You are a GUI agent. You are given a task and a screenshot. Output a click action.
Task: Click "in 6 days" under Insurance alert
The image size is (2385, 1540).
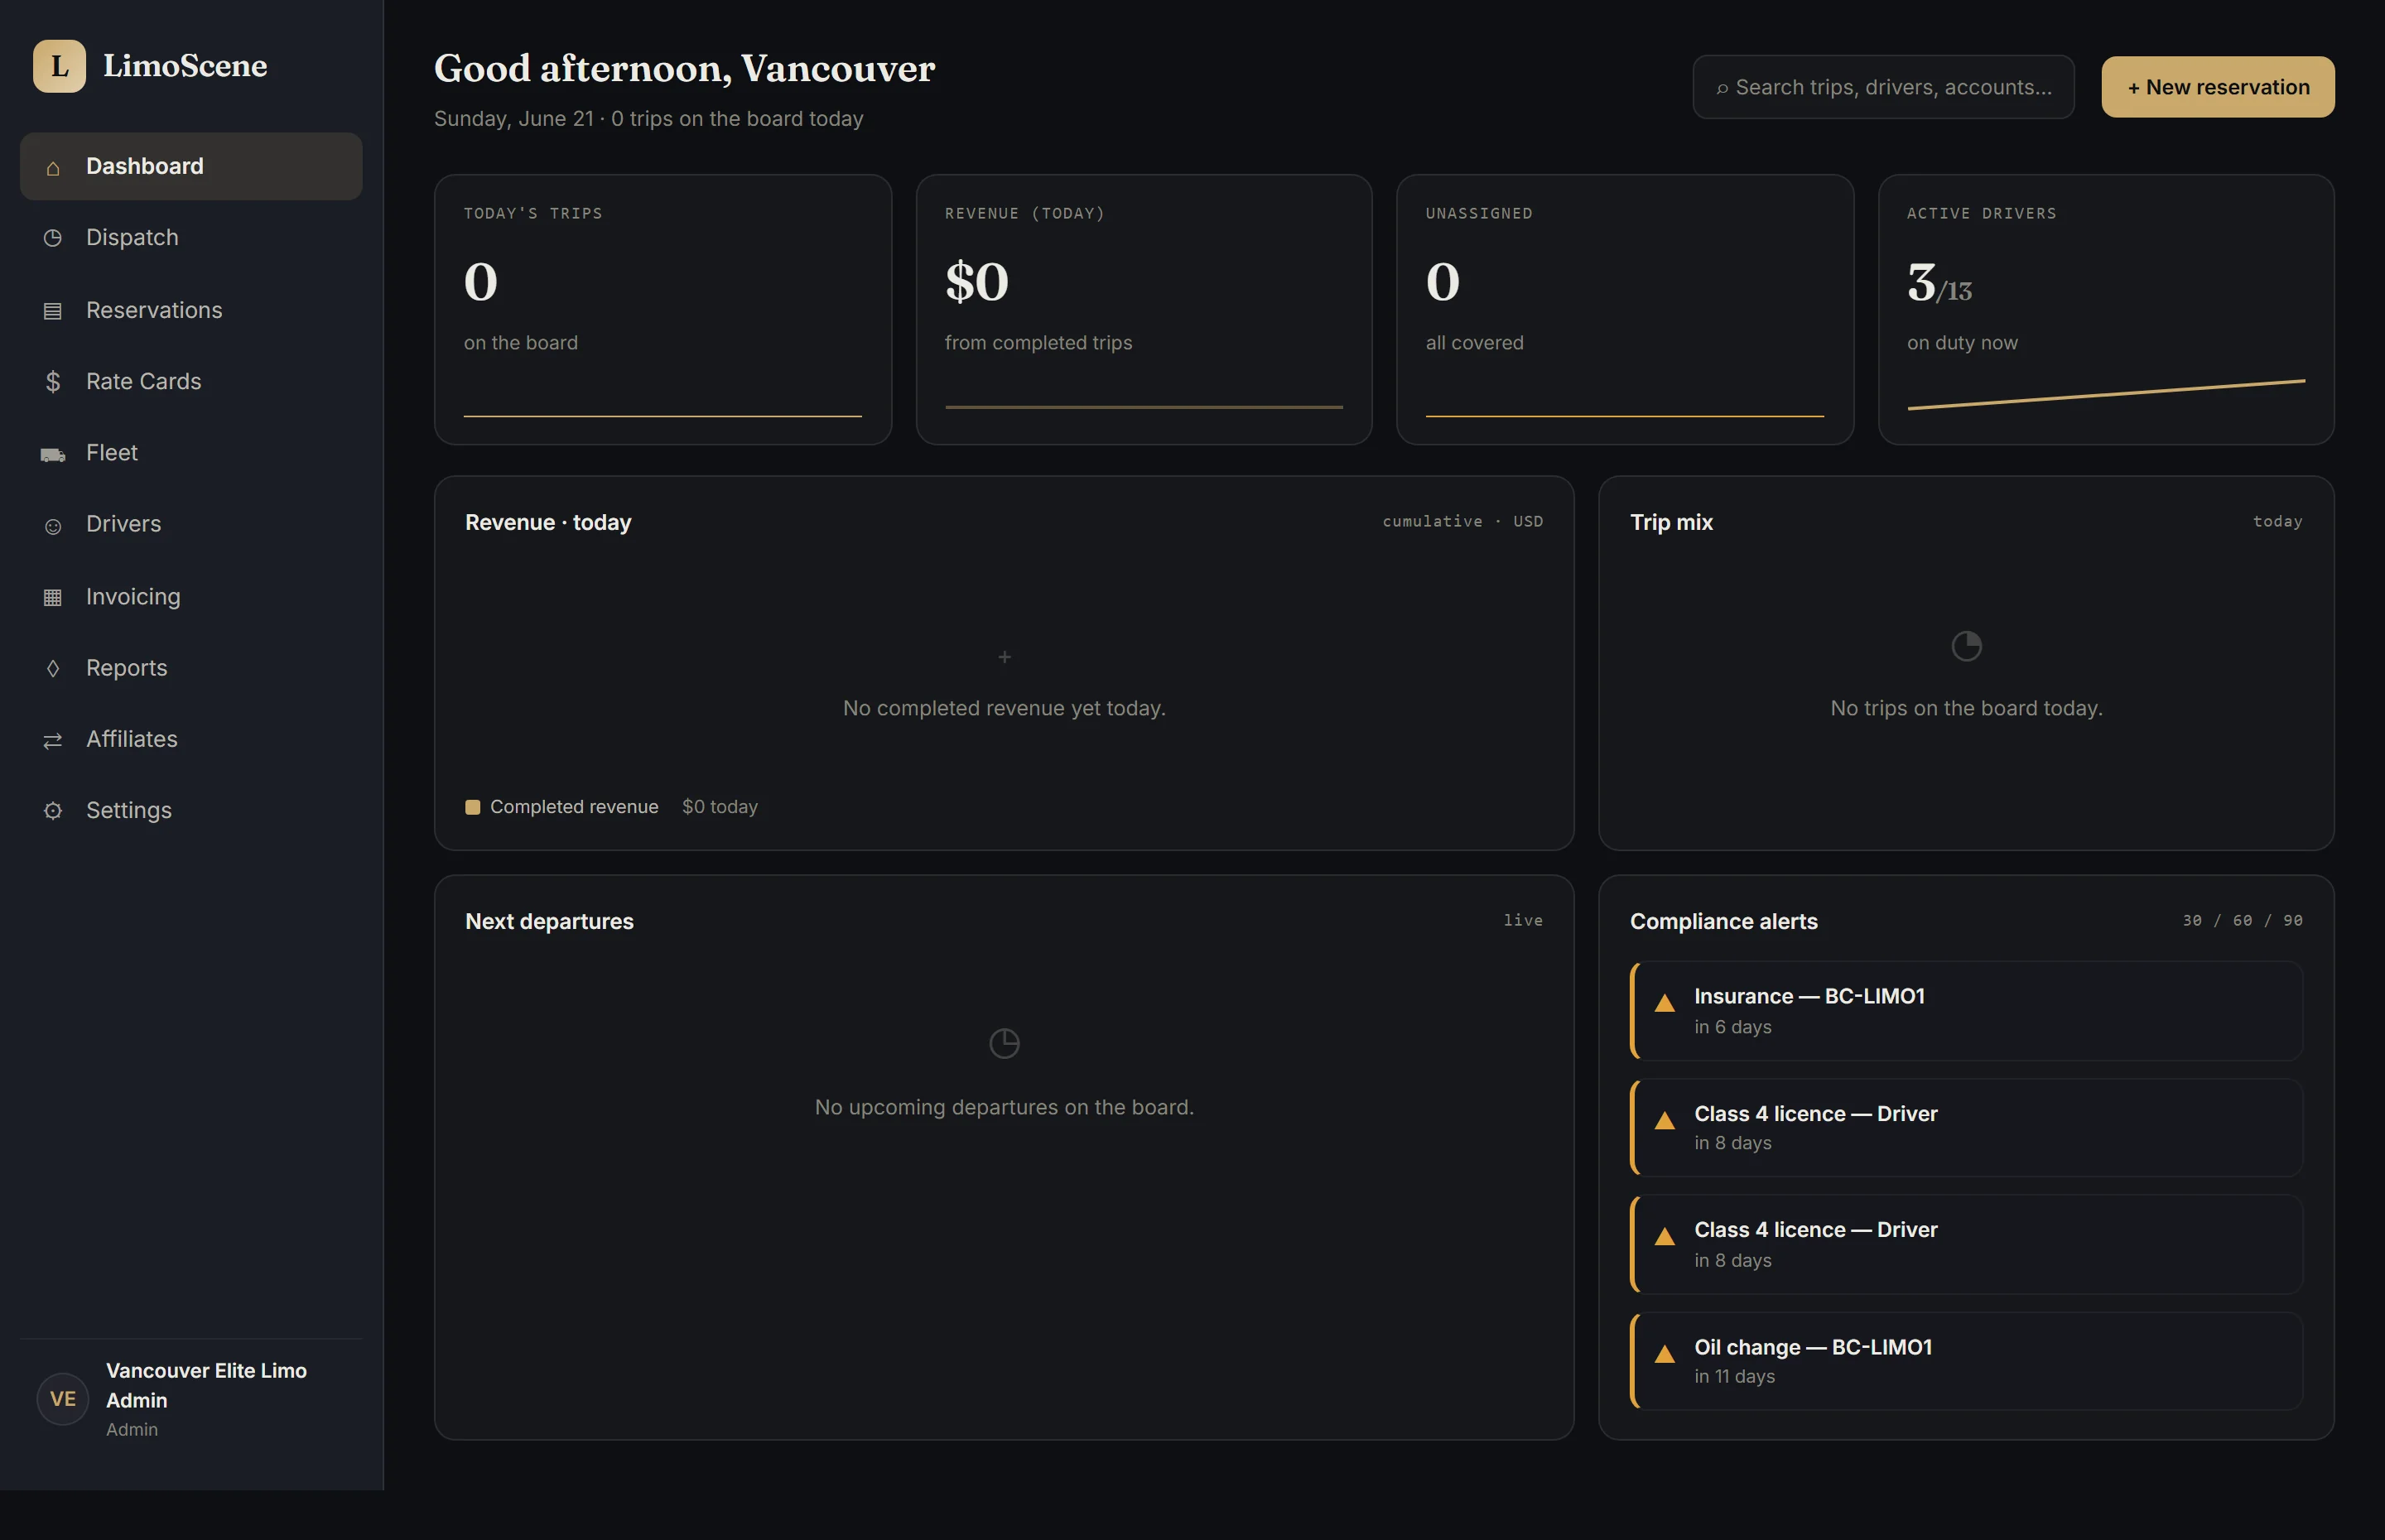pos(1733,1027)
